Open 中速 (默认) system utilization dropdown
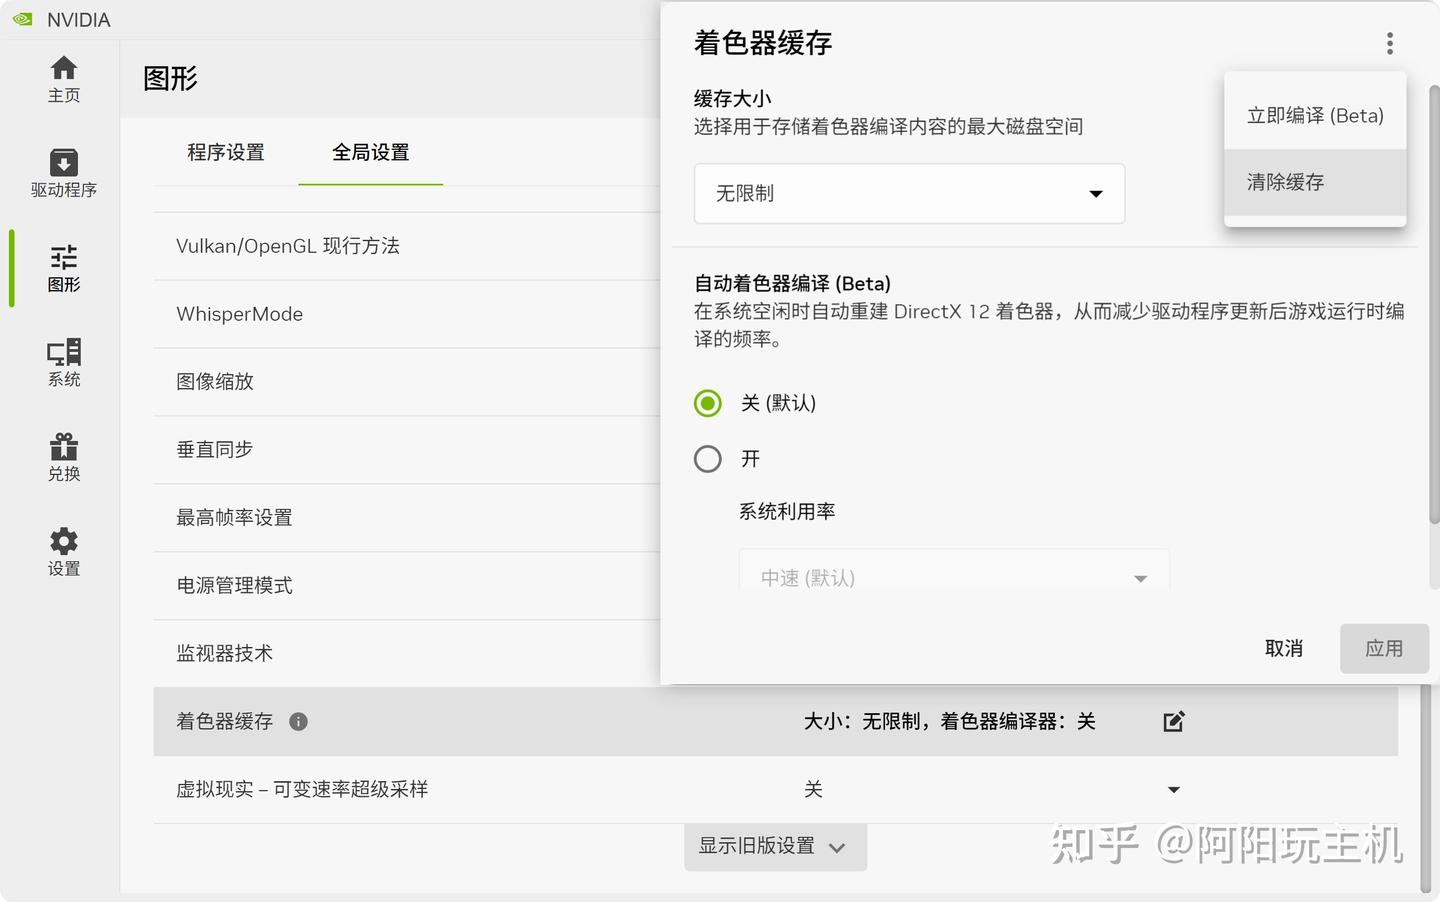The height and width of the screenshot is (902, 1440). pos(954,570)
